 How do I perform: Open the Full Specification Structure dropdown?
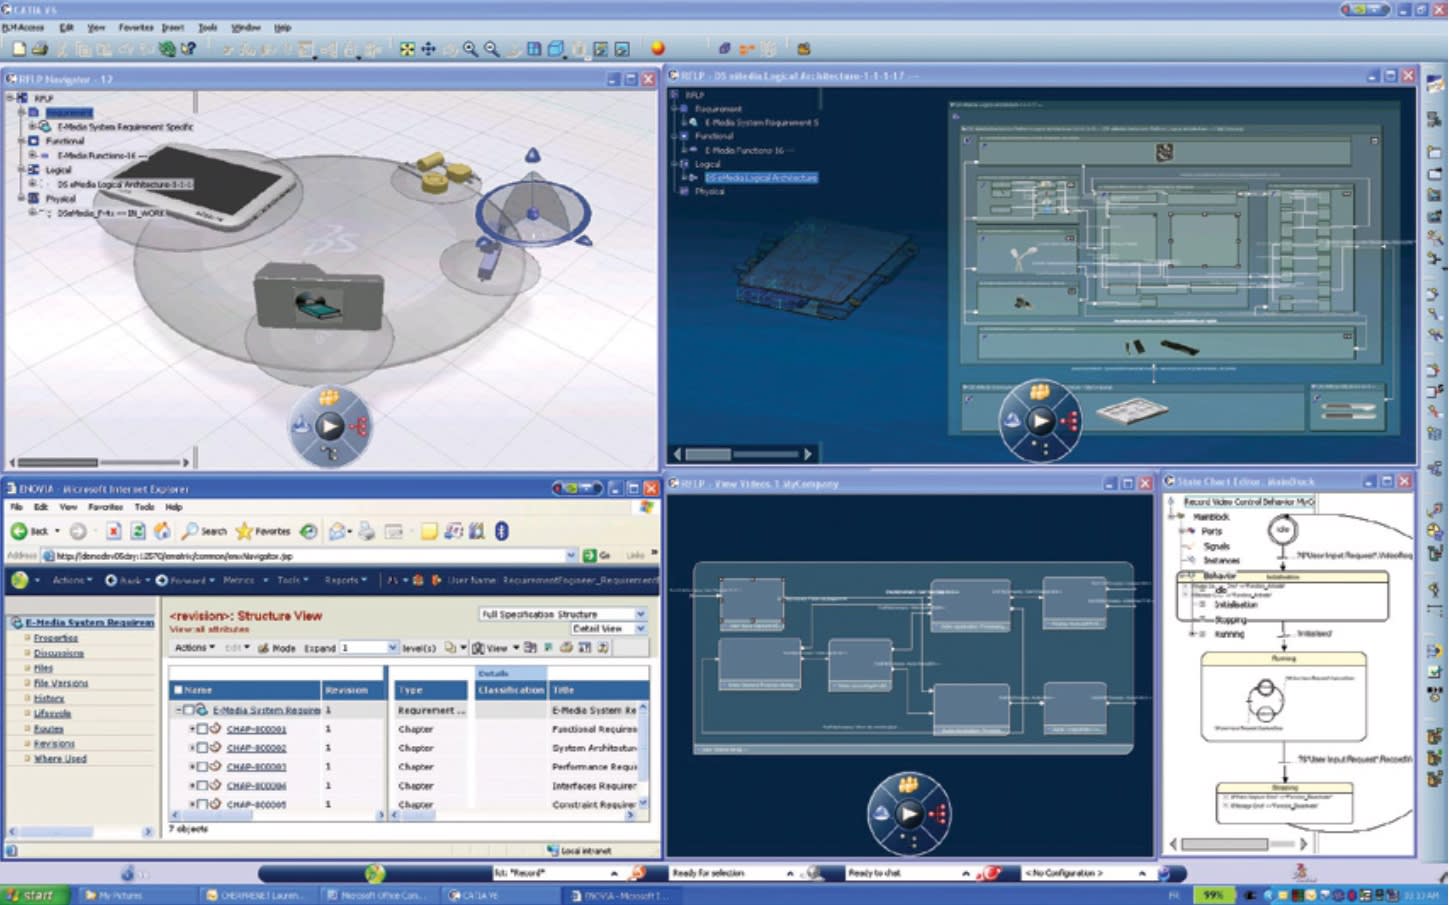pos(562,614)
